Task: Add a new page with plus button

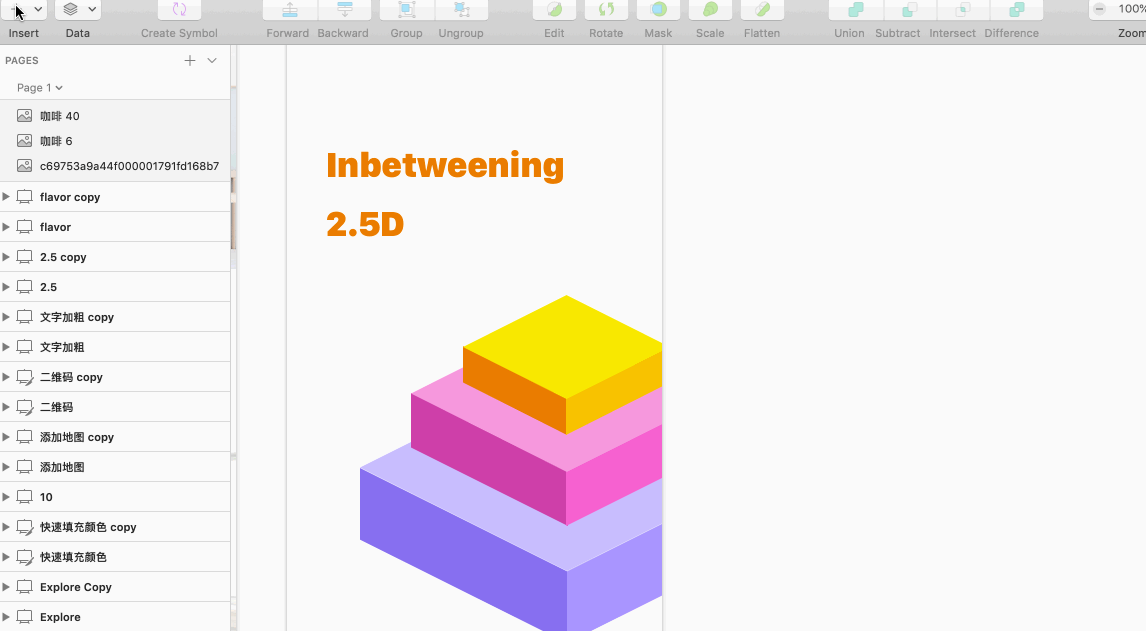Action: point(190,61)
